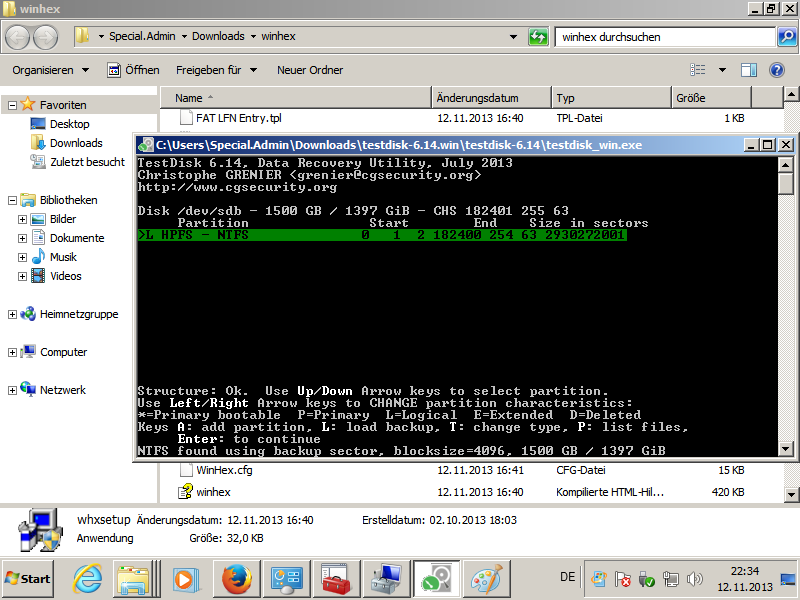The height and width of the screenshot is (600, 800).
Task: Open Windows Media Player taskbar icon
Action: [x=186, y=579]
